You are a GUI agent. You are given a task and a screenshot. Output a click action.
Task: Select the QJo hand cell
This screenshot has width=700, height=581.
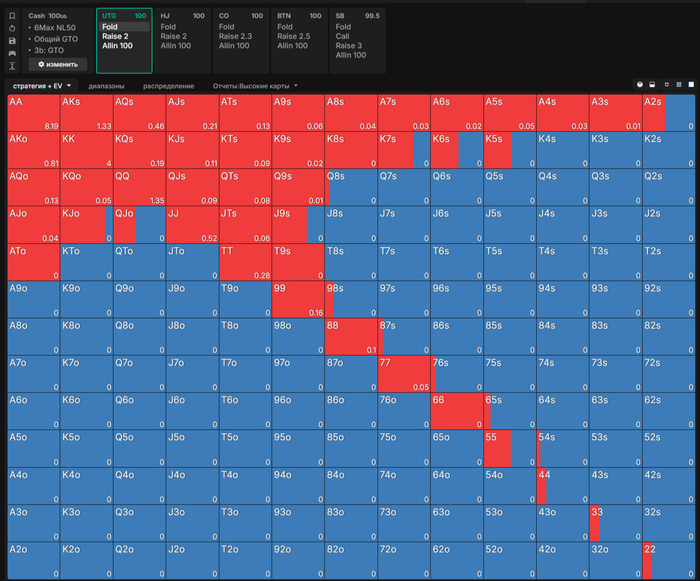140,225
